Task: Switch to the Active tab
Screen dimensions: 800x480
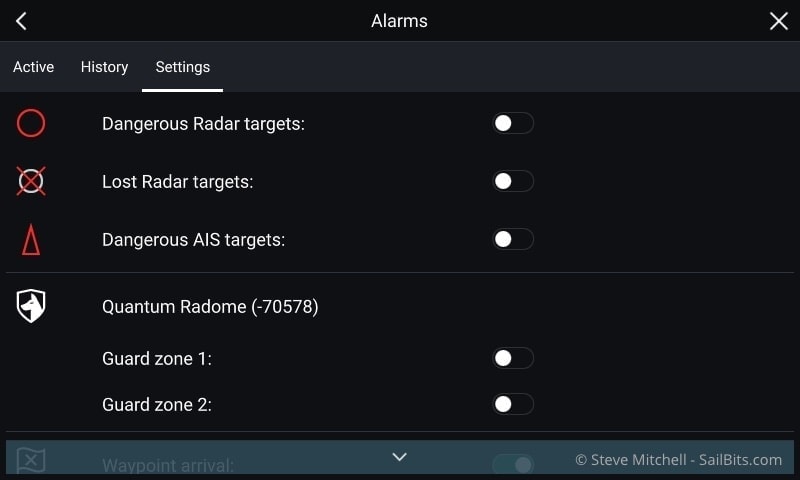Action: pos(33,67)
